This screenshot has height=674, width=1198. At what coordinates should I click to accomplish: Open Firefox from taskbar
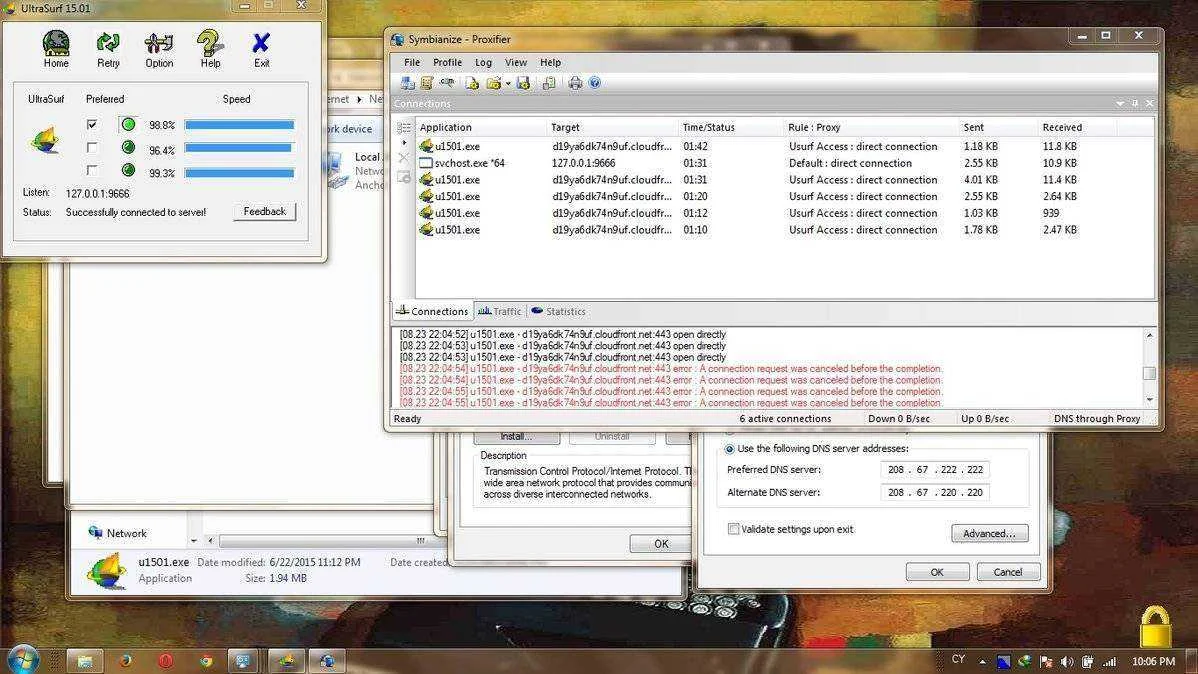pyautogui.click(x=125, y=661)
